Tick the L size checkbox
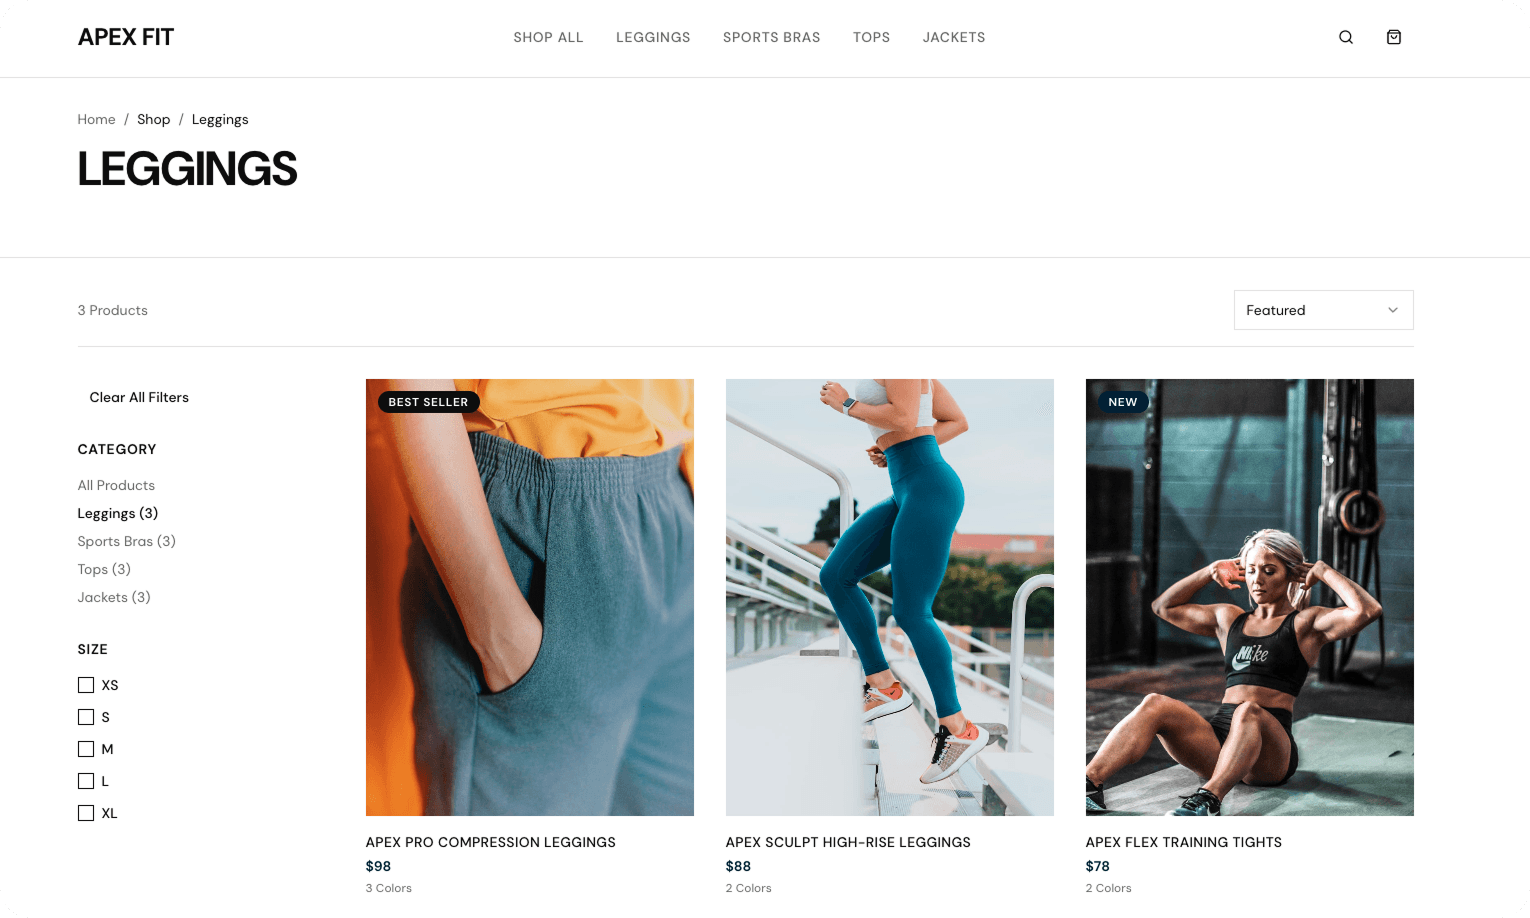 (x=86, y=781)
